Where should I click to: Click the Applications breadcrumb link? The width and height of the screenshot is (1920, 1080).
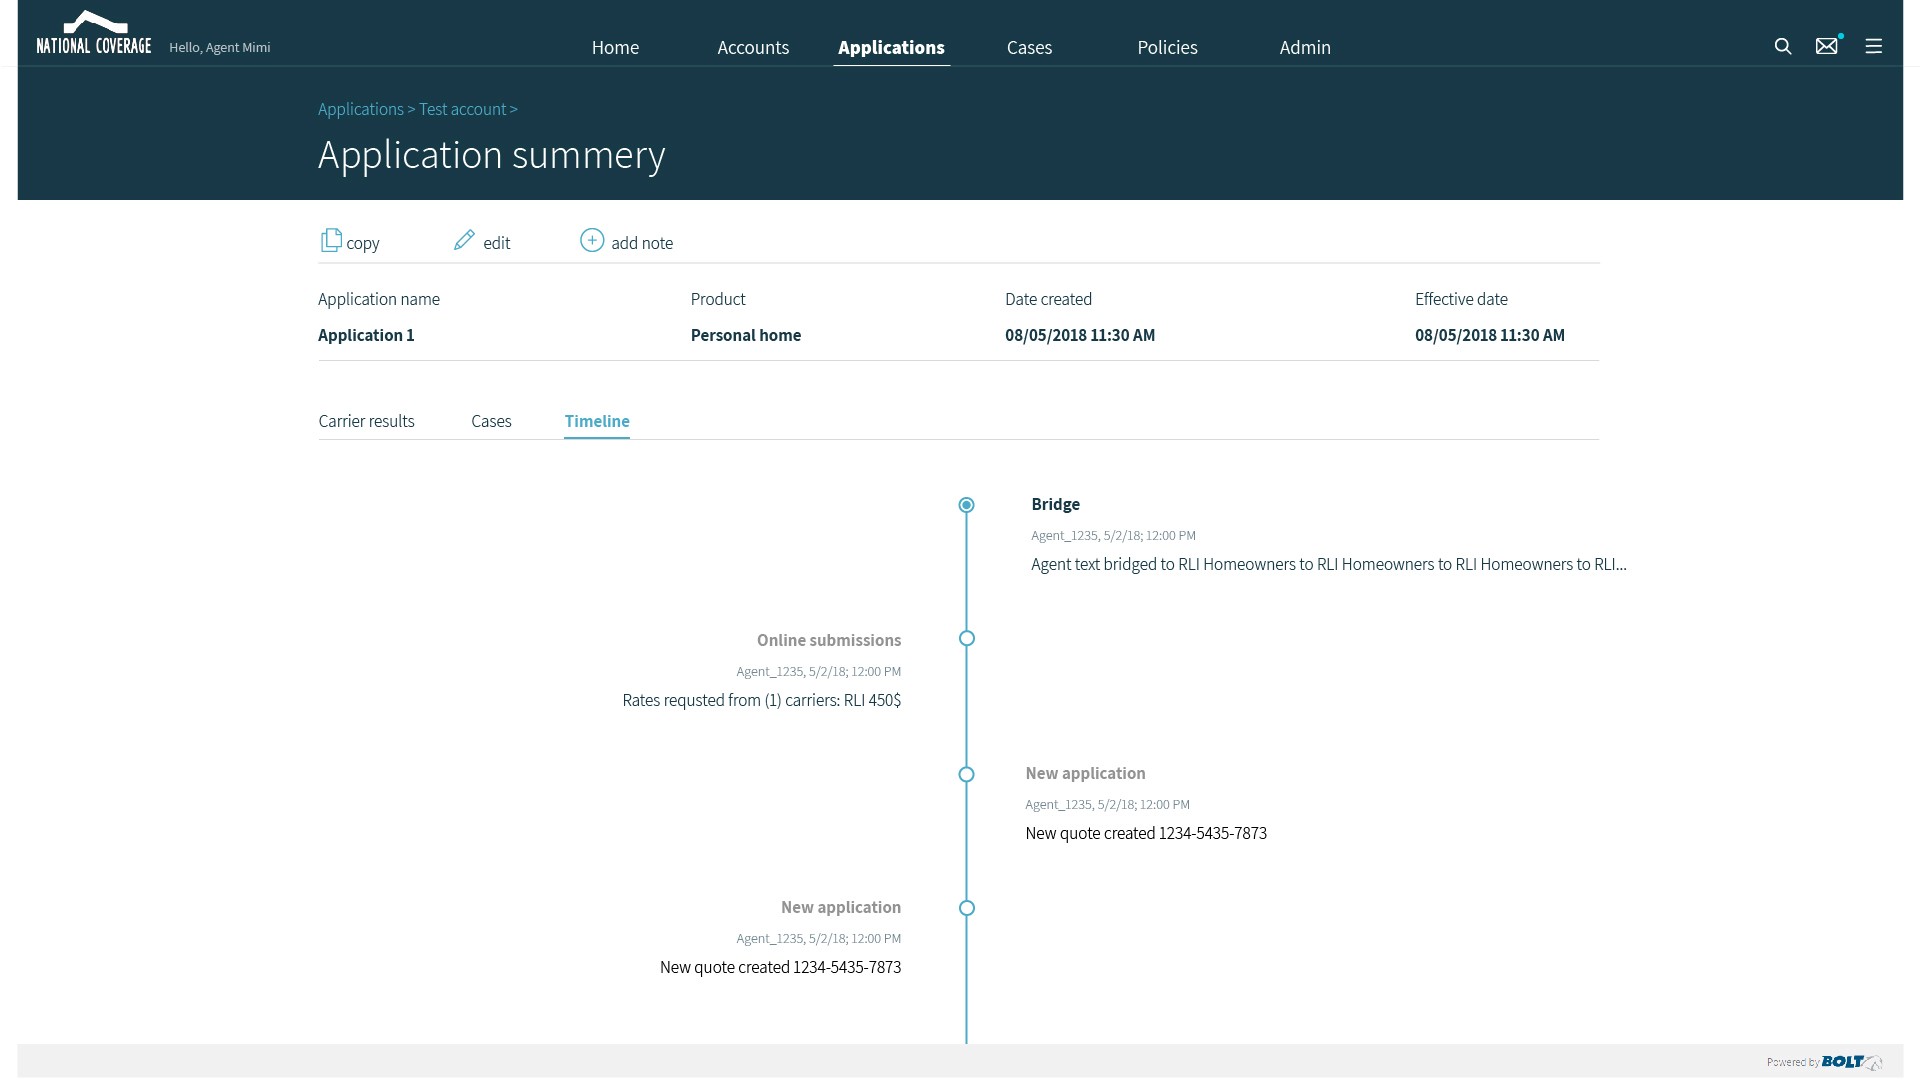(360, 109)
